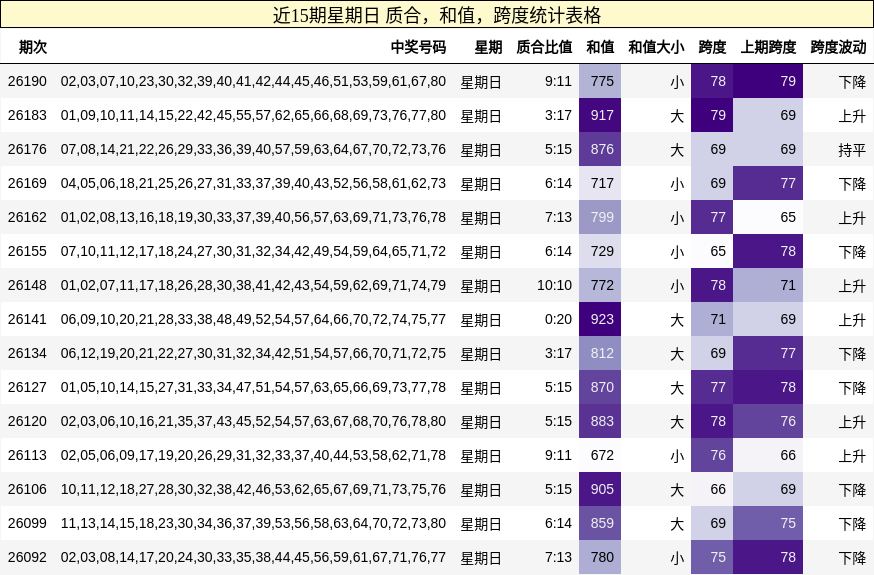
Task: Click period number 26176
Action: click(x=27, y=149)
